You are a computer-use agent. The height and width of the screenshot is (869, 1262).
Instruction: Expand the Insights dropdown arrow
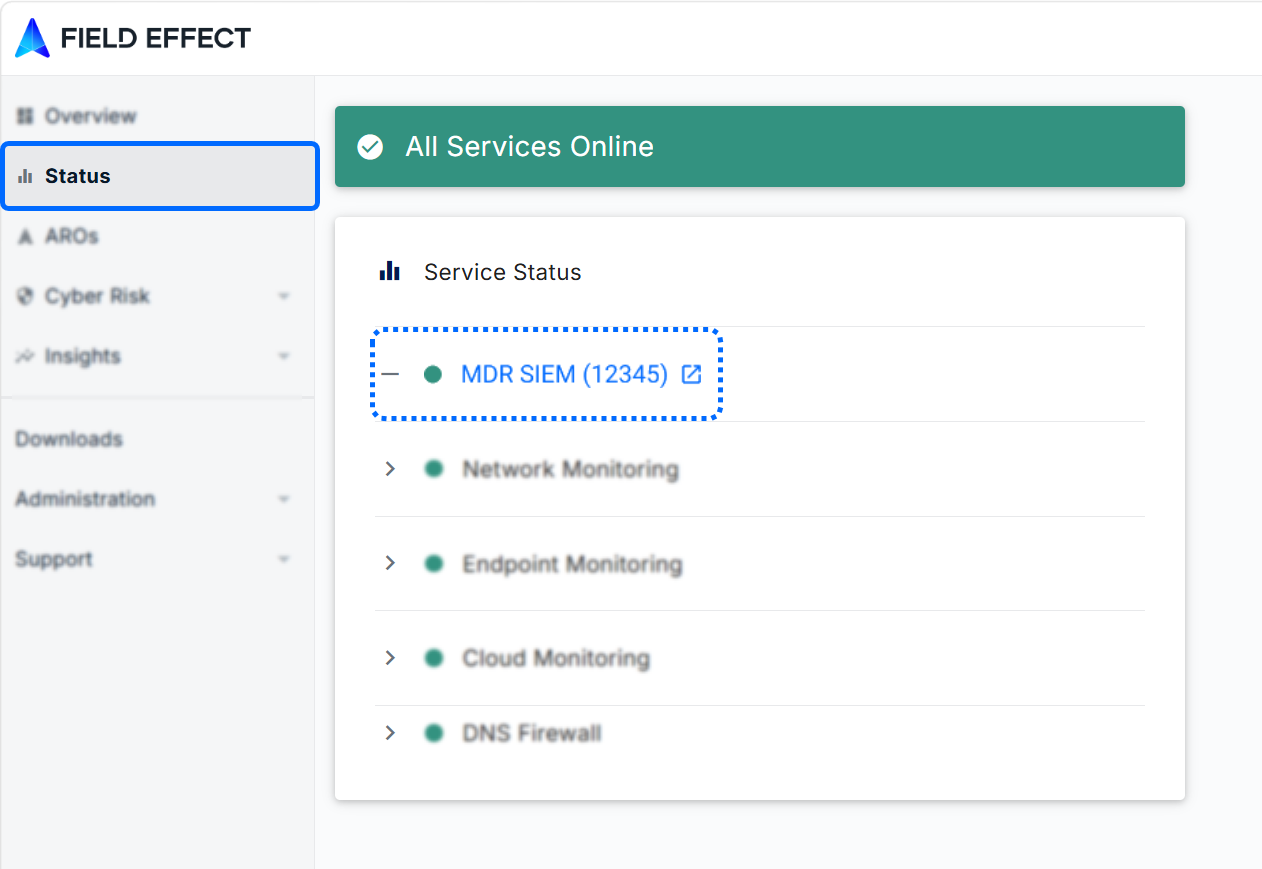(x=284, y=357)
